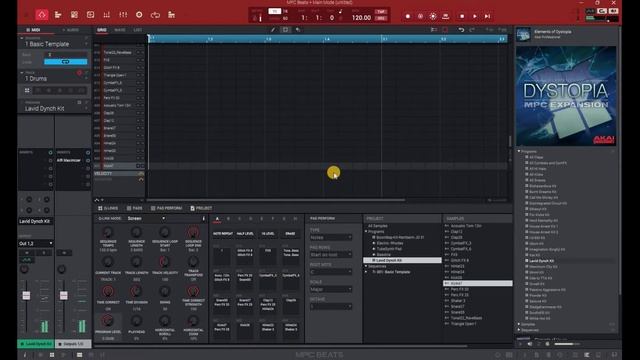Collapse the Sequences tree in Project panel
This screenshot has width=640, height=360.
point(366,266)
